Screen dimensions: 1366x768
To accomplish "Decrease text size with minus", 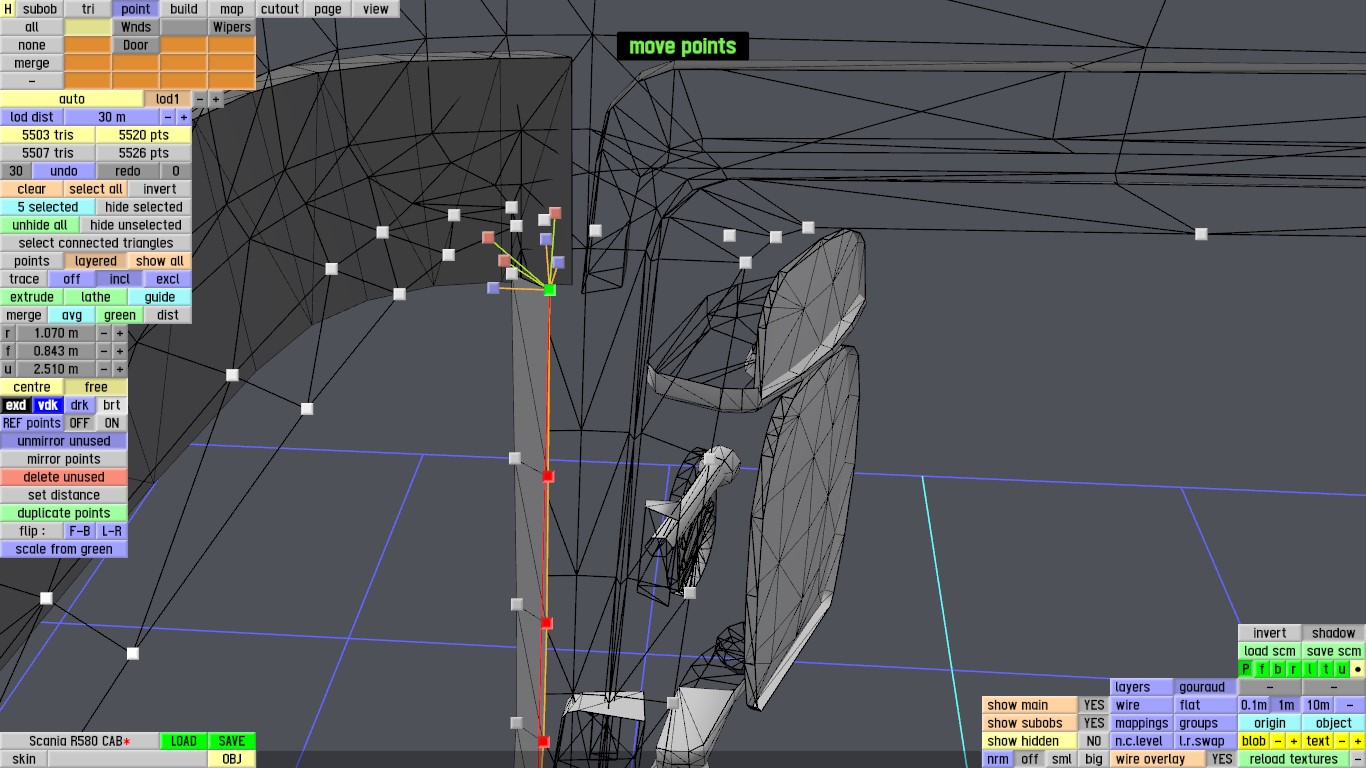I will click(1342, 741).
